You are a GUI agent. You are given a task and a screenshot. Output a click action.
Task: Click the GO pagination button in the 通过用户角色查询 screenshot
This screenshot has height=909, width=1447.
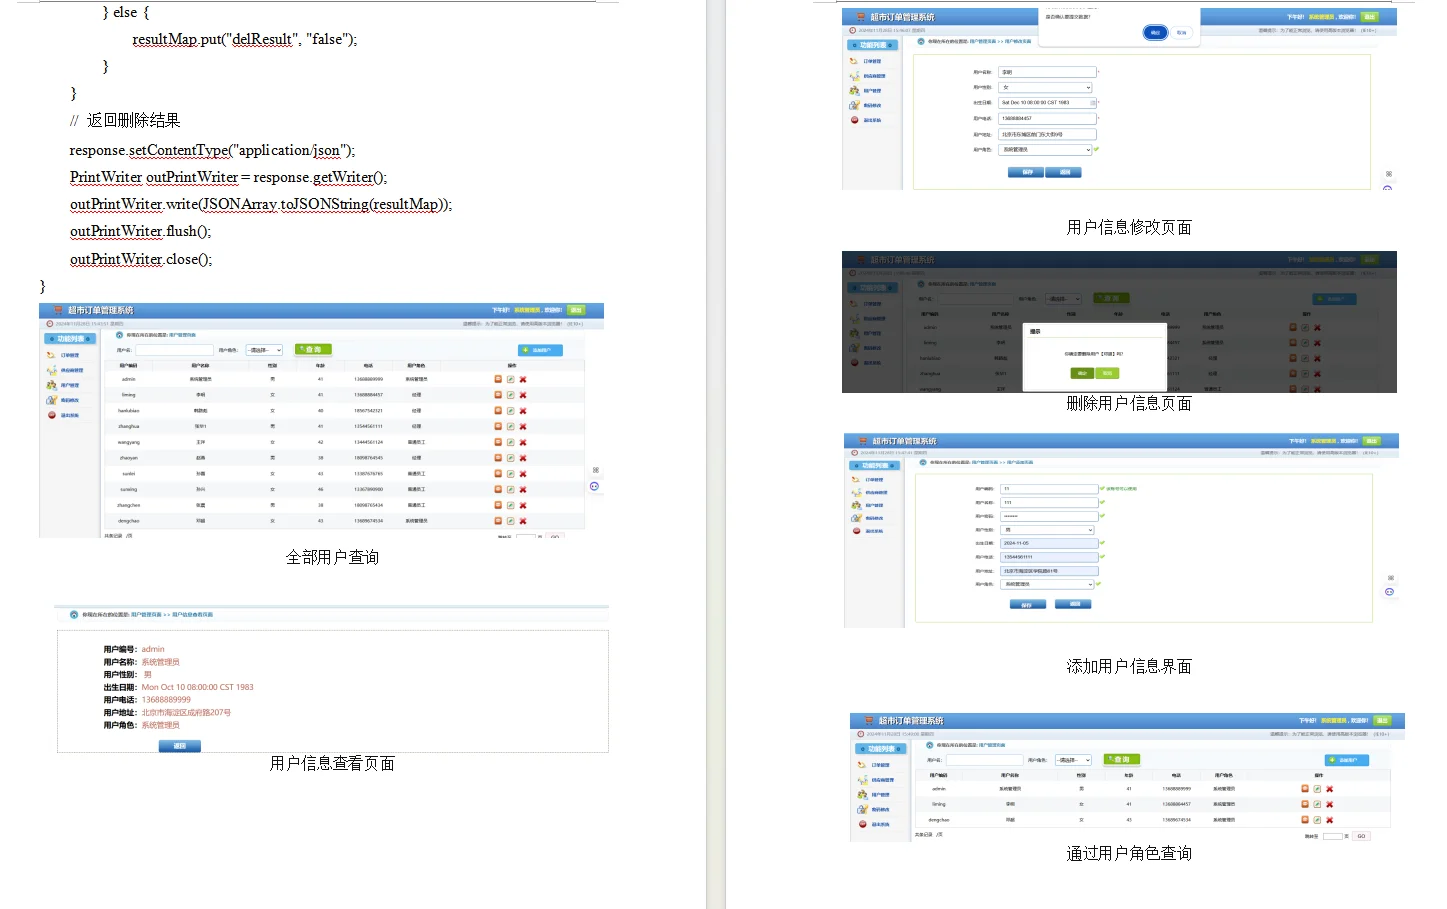click(1361, 836)
